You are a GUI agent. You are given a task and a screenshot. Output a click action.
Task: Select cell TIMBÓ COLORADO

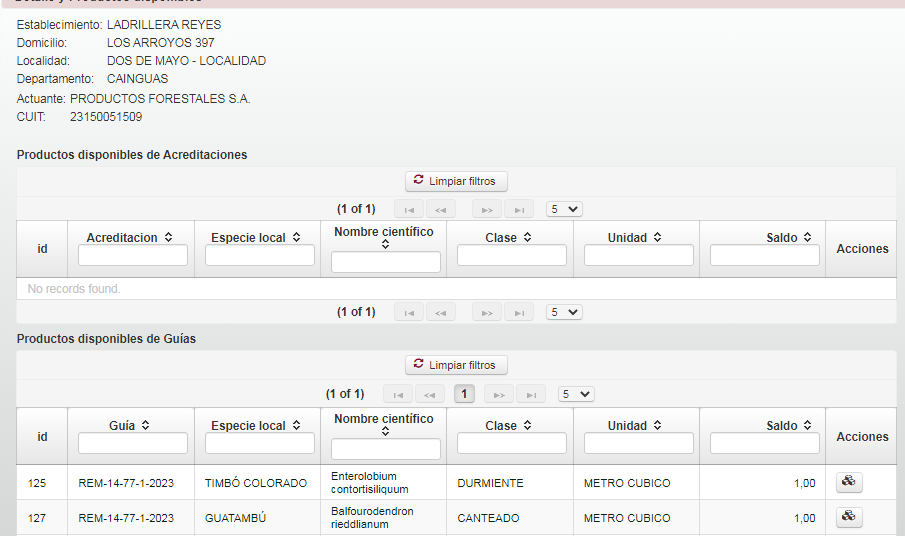click(x=256, y=483)
